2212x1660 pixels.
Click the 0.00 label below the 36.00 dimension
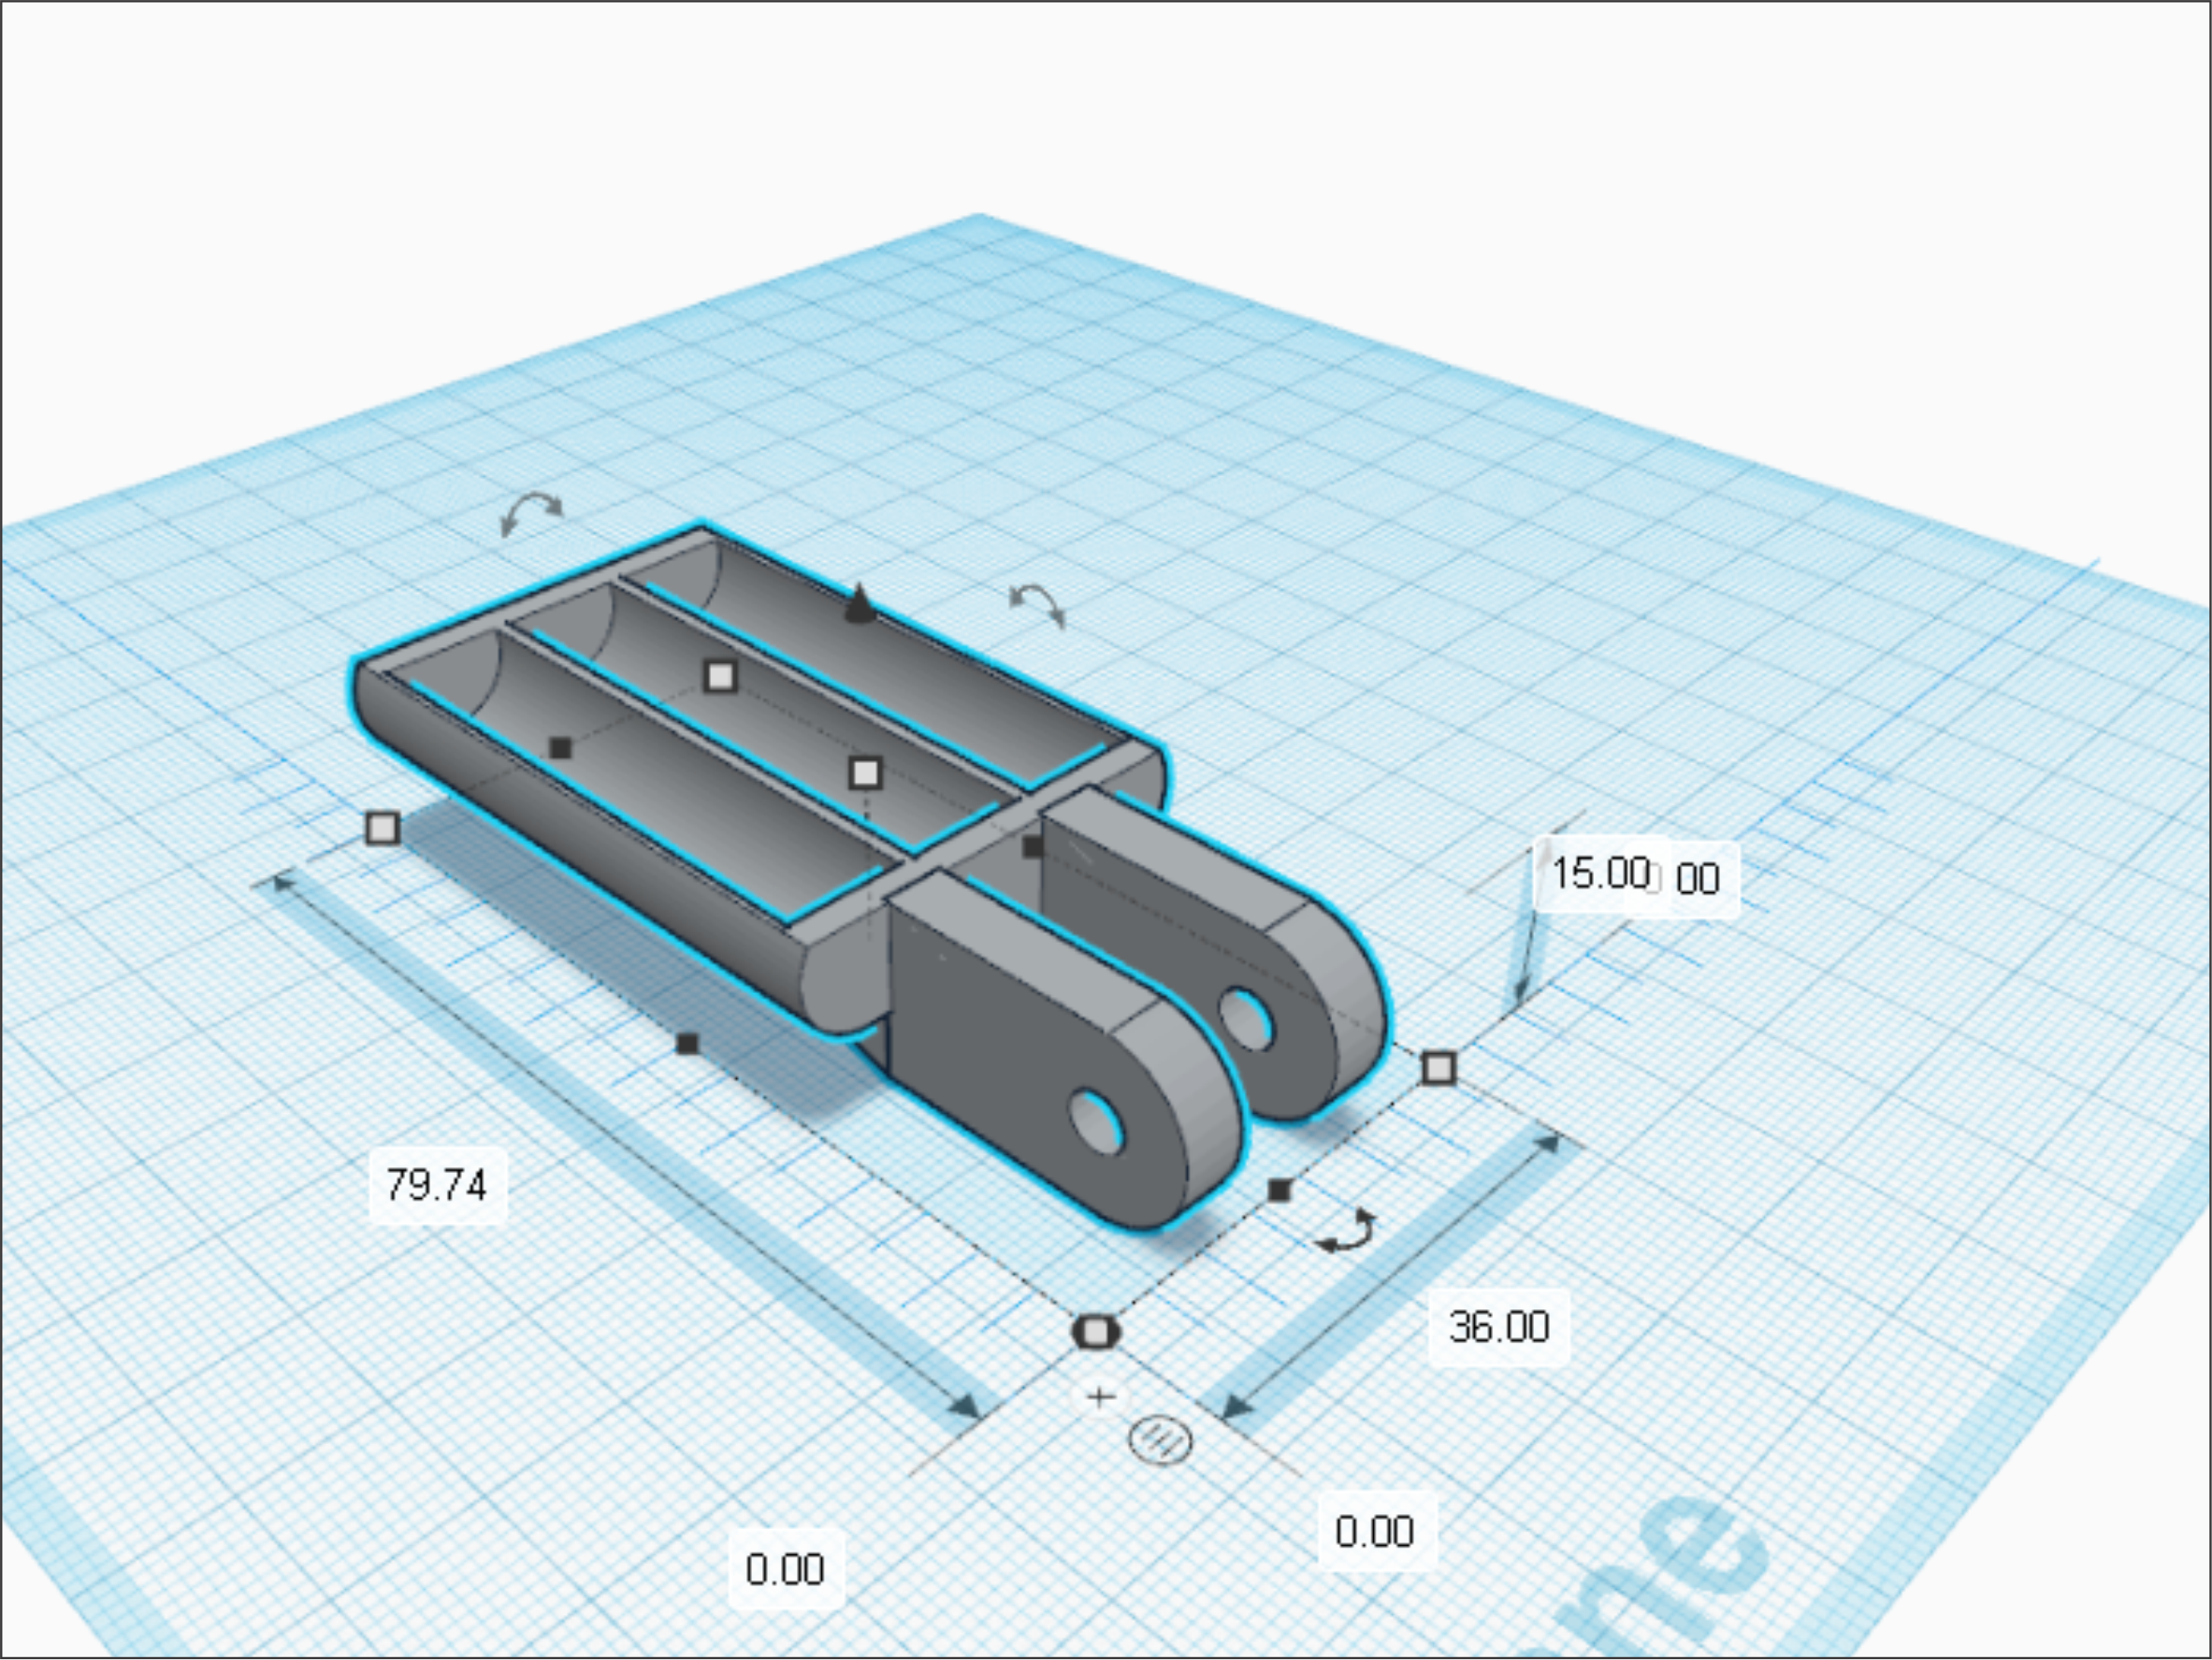point(1373,1529)
